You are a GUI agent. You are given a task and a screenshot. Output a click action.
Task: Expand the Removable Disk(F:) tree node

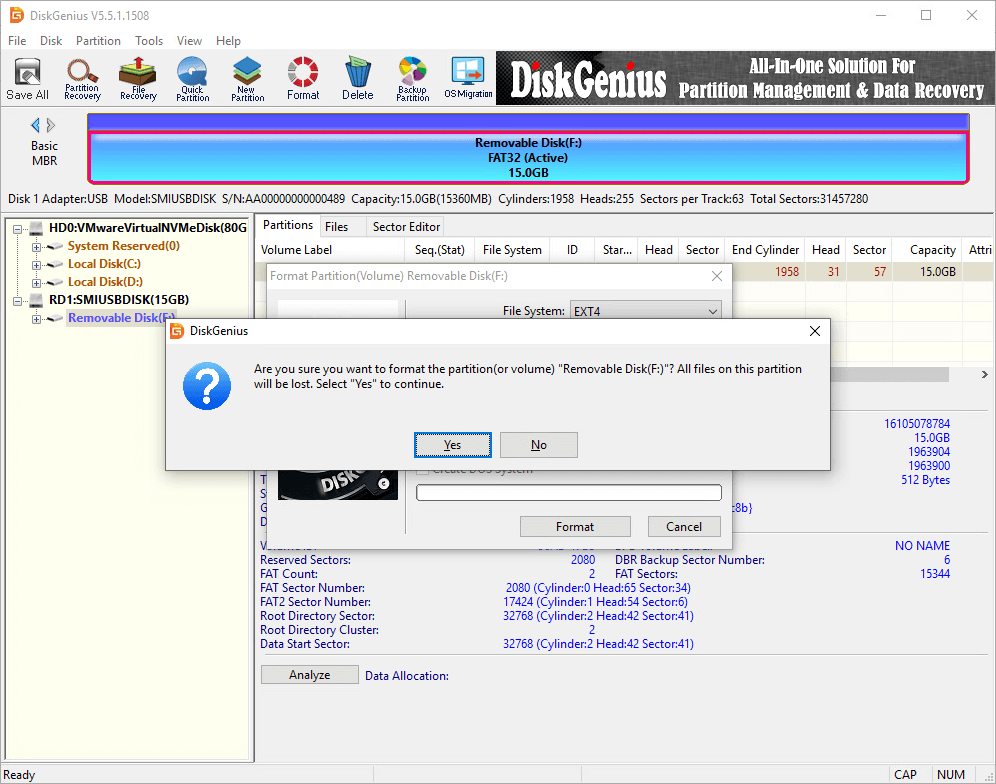pos(36,319)
